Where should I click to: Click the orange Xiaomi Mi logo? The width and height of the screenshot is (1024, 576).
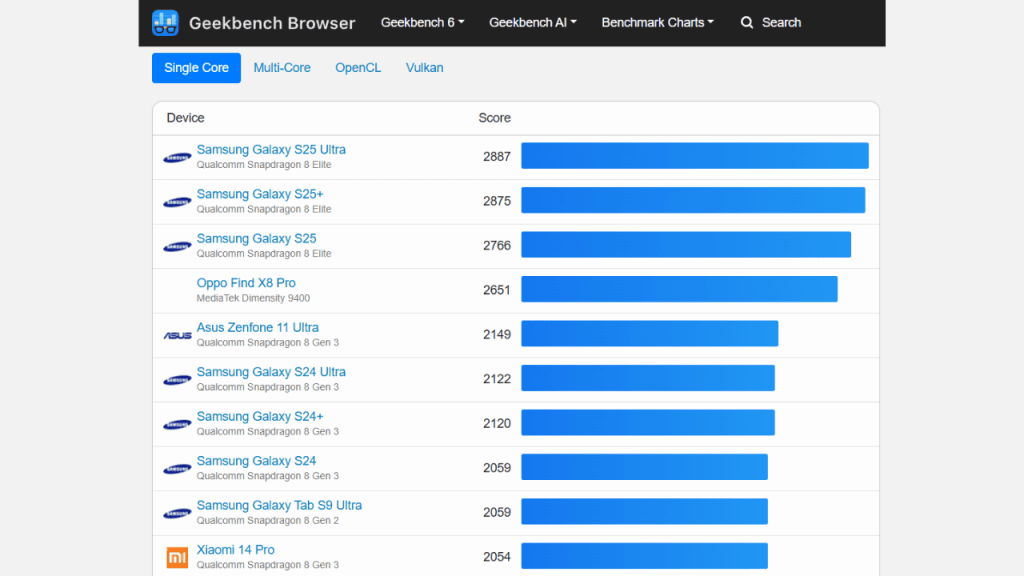(177, 557)
